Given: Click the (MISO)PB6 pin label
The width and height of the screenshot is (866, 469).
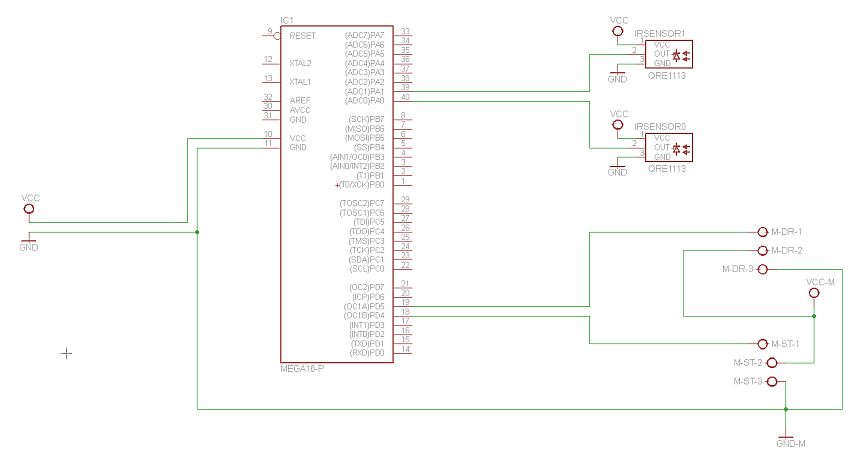Looking at the screenshot, I should [365, 129].
